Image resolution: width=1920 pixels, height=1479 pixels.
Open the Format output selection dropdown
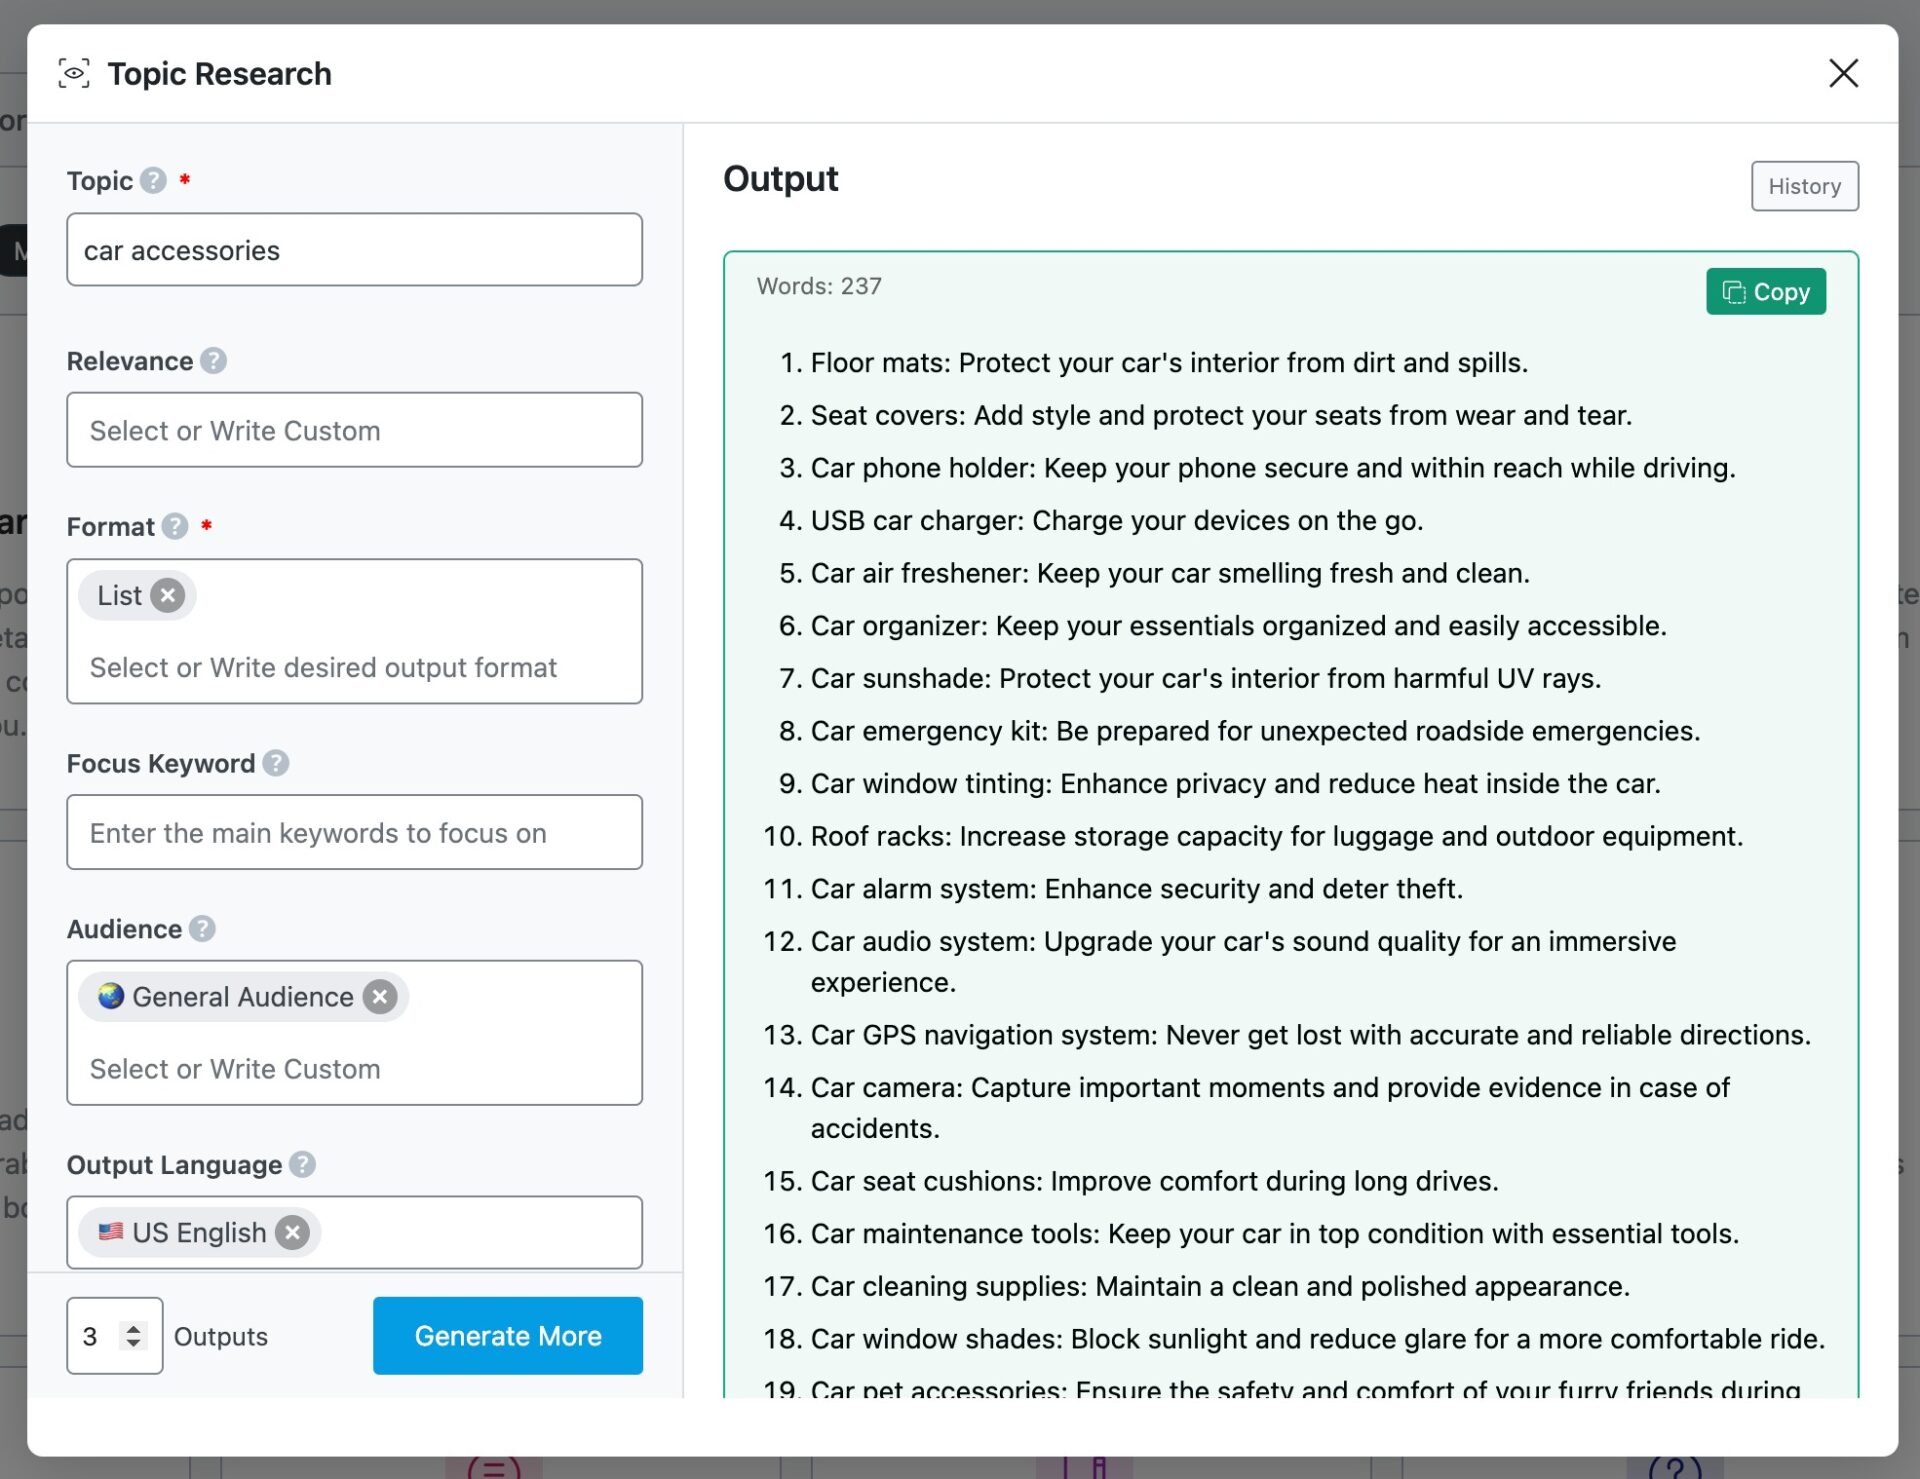[x=354, y=667]
